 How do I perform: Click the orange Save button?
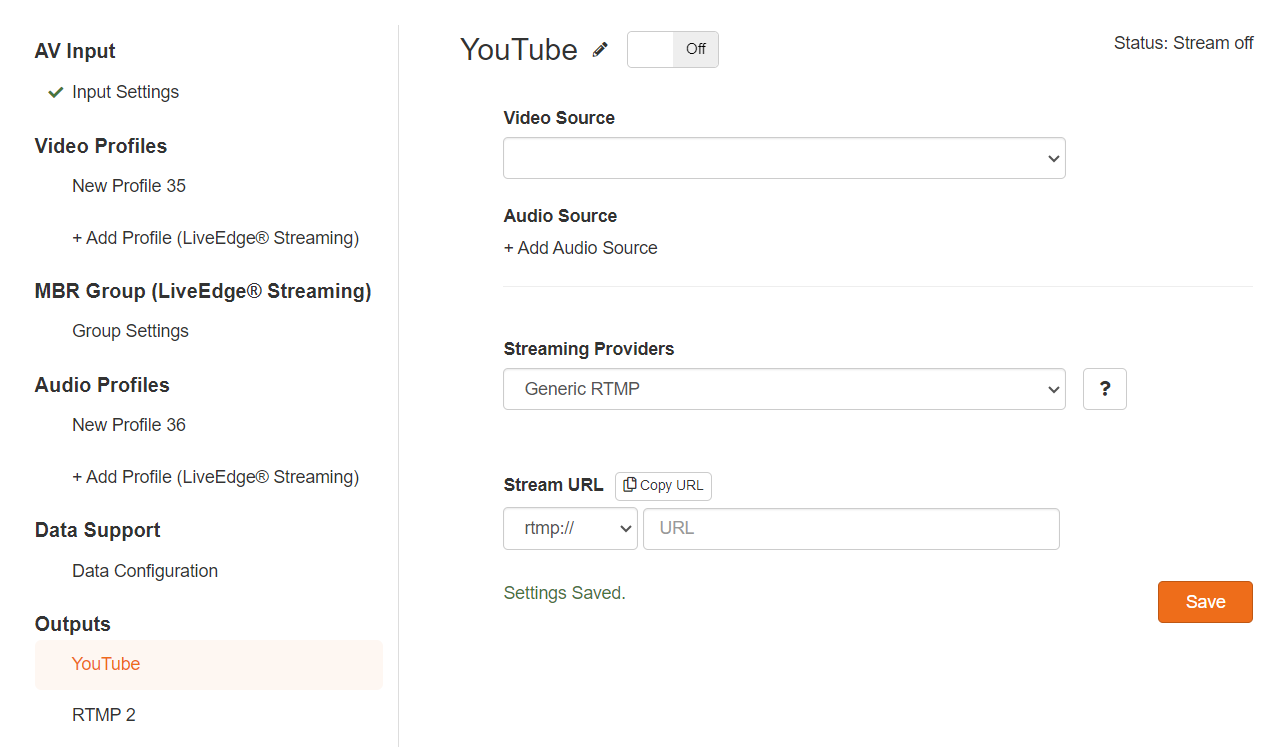[x=1205, y=602]
